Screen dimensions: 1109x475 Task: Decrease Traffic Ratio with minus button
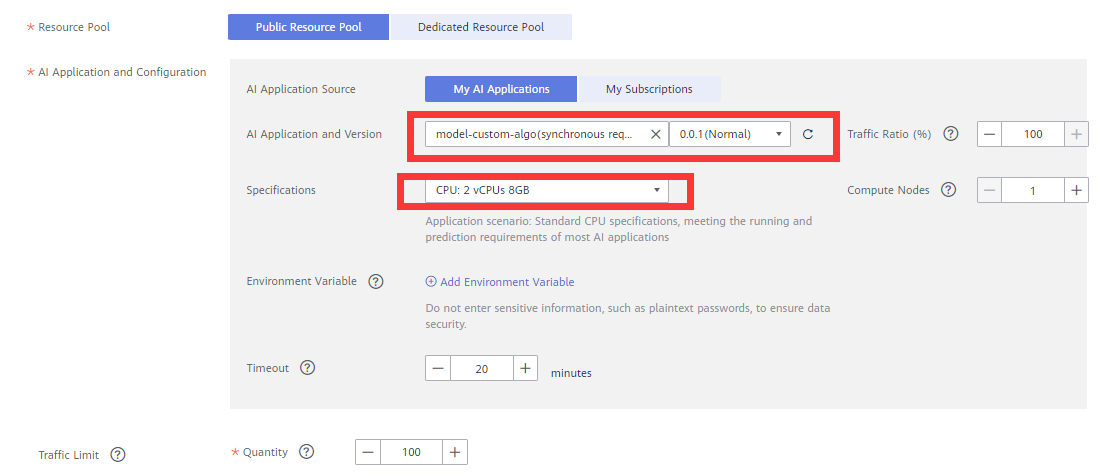[x=989, y=134]
